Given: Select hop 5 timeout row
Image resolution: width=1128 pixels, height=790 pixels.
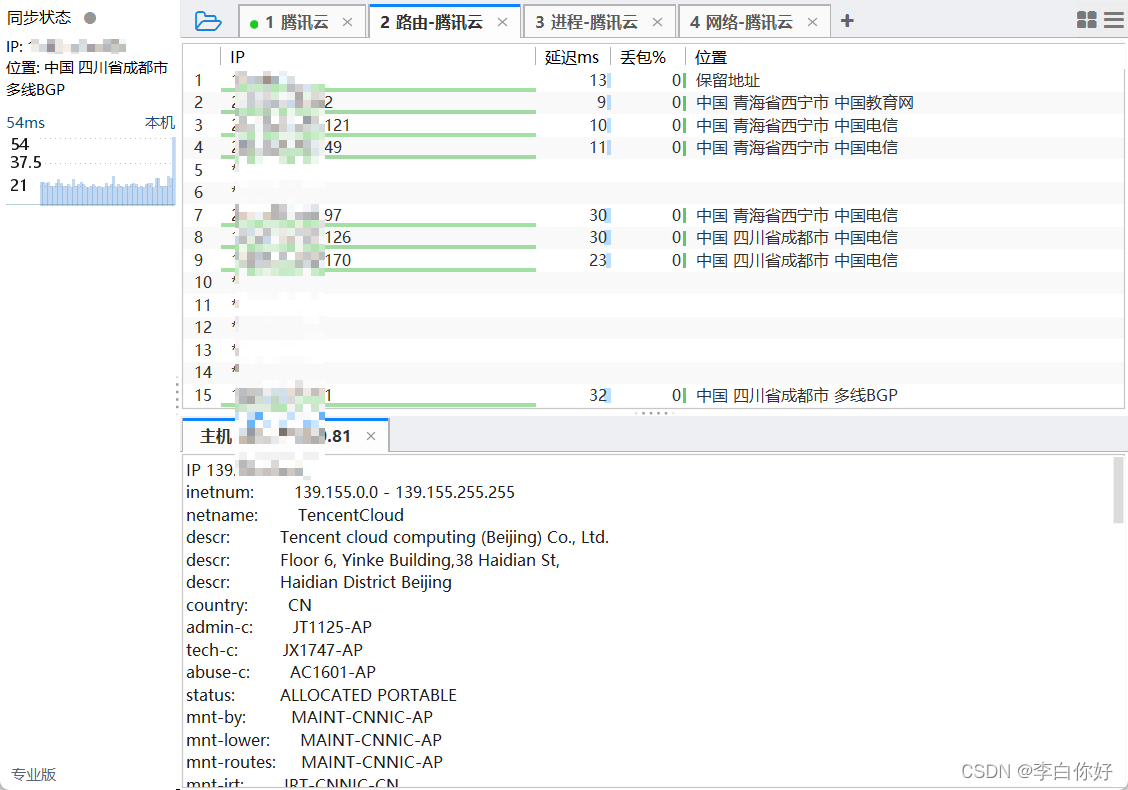Looking at the screenshot, I should point(653,171).
